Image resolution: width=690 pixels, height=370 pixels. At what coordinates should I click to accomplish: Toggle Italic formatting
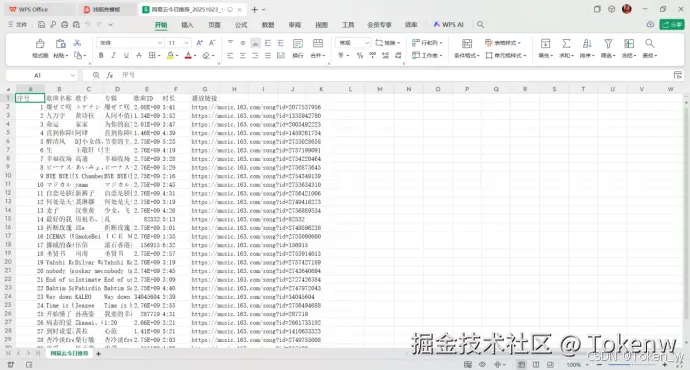click(114, 55)
